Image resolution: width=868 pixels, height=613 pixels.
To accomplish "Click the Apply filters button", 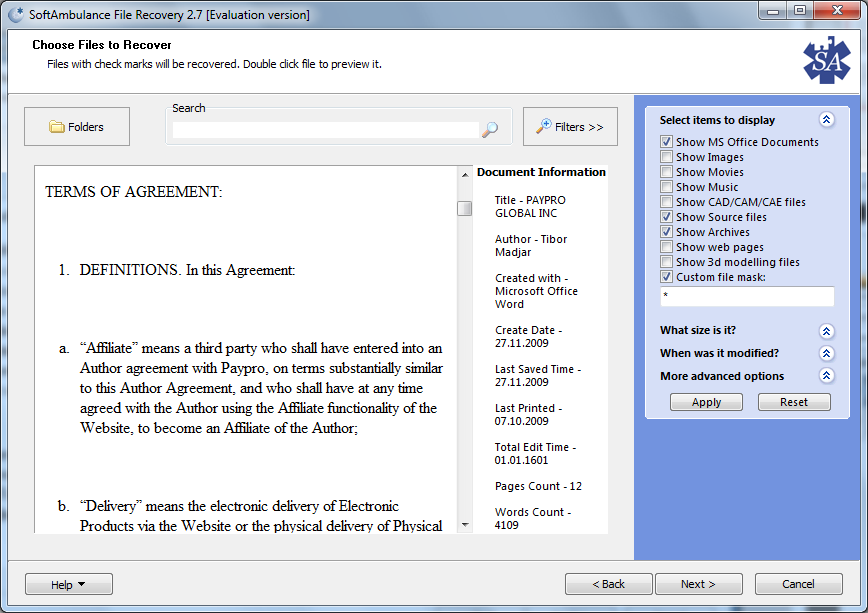I will [x=706, y=402].
